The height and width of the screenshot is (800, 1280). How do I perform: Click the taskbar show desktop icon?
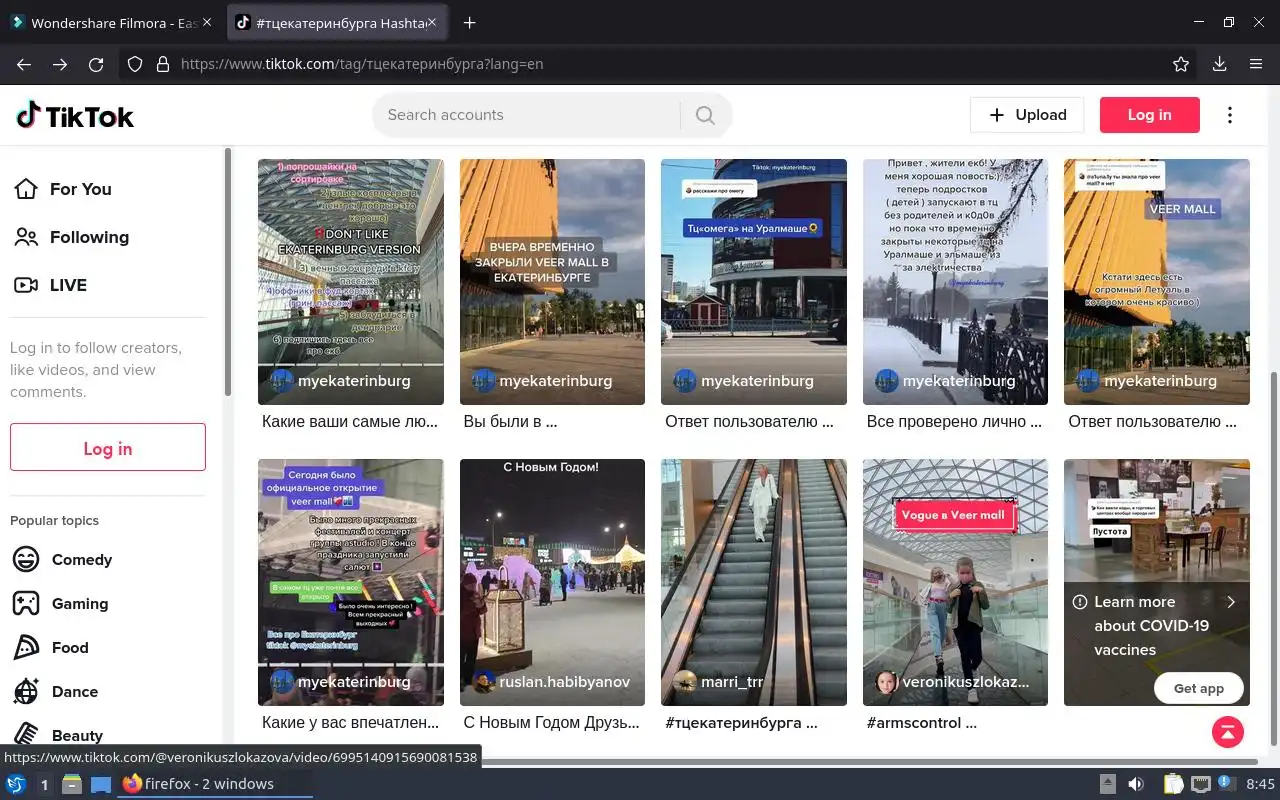click(x=101, y=784)
